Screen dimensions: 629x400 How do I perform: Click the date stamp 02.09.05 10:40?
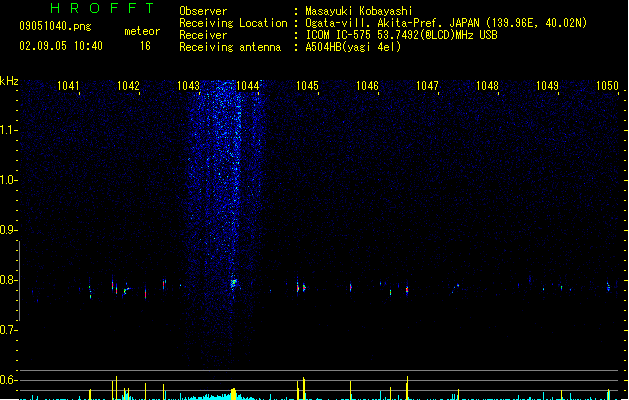[61, 46]
